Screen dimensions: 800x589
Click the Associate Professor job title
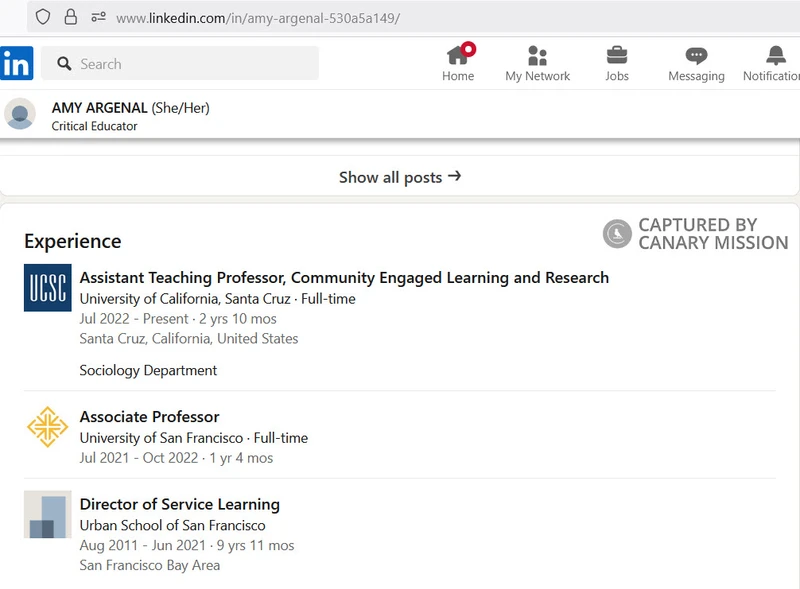click(149, 416)
